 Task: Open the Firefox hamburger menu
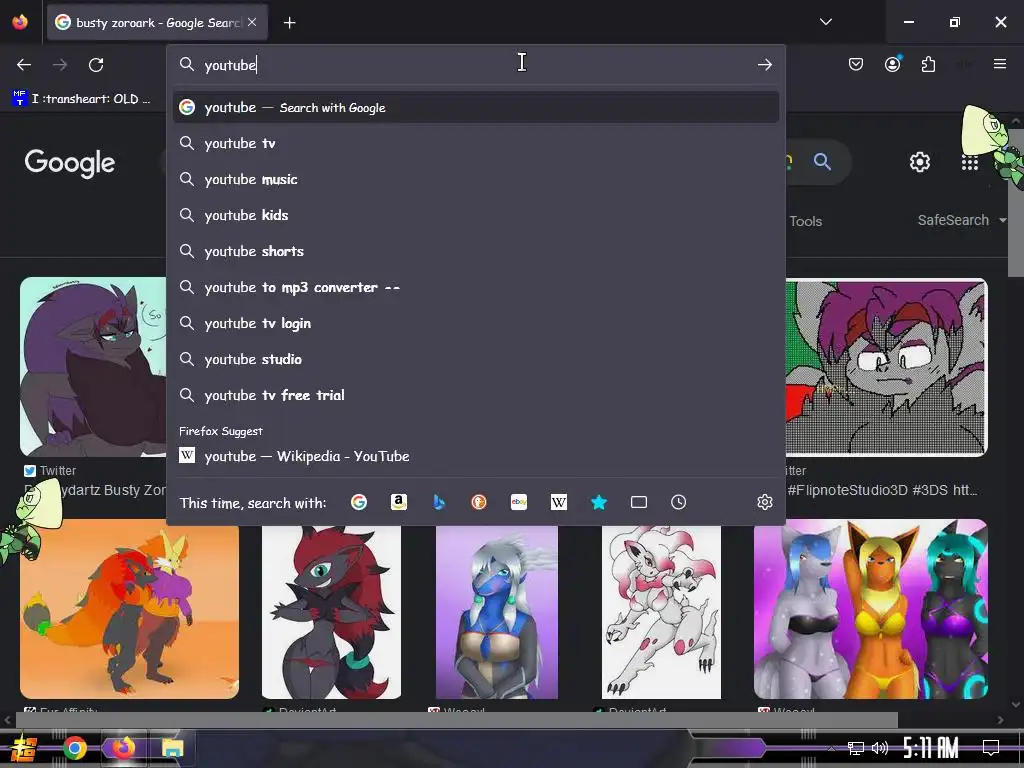(x=999, y=64)
